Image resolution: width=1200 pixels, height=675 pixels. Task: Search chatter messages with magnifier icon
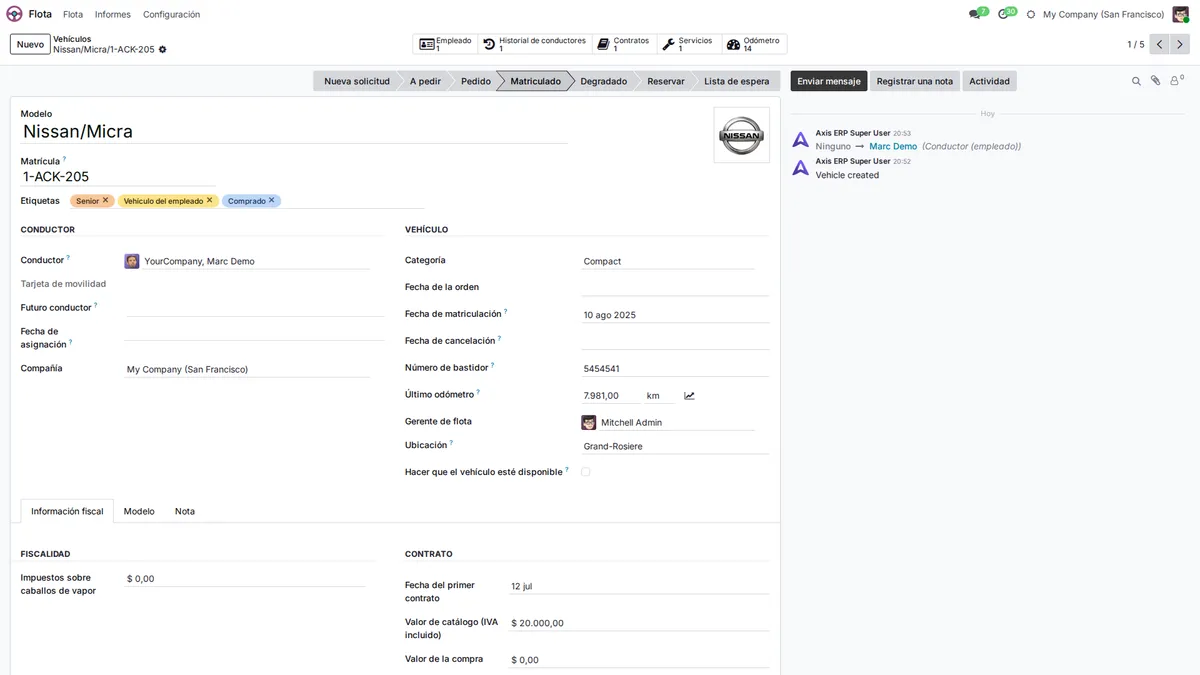point(1136,81)
